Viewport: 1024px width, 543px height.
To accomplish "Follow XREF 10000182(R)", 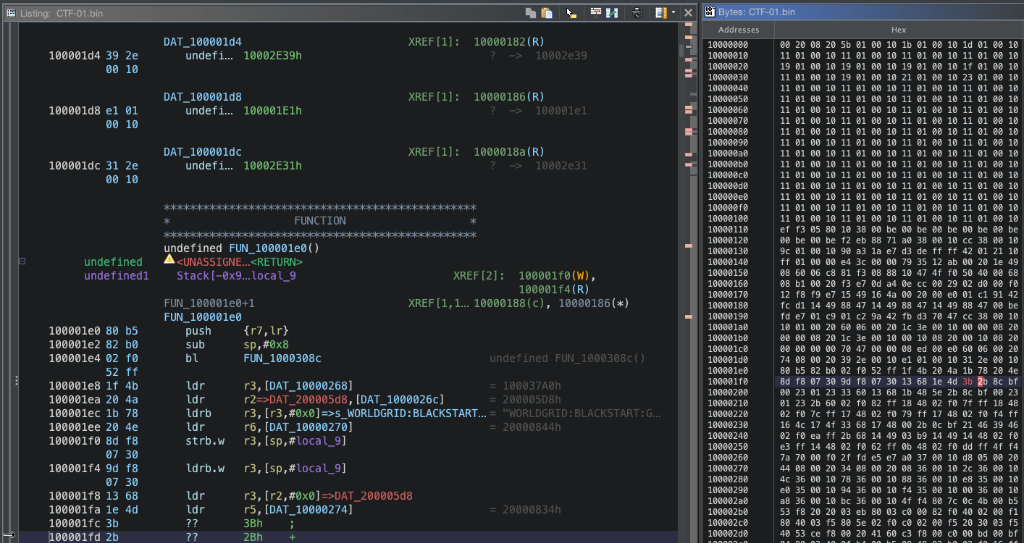I will [509, 42].
